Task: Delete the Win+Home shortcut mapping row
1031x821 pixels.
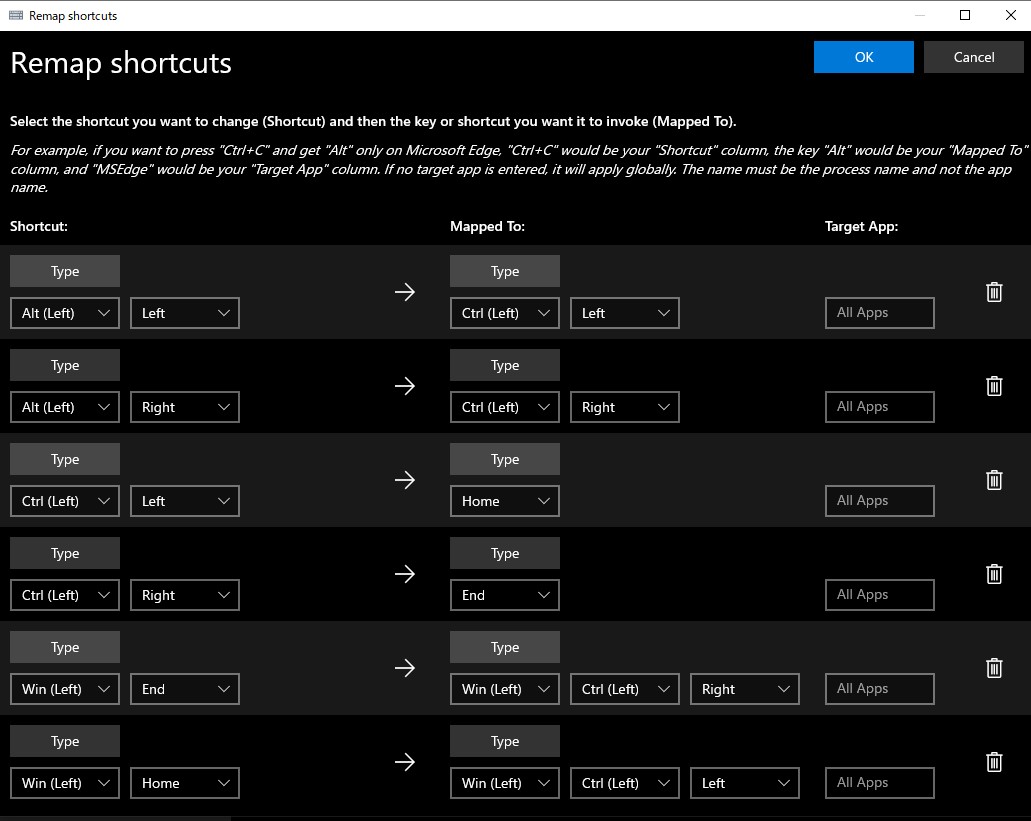Action: (994, 762)
